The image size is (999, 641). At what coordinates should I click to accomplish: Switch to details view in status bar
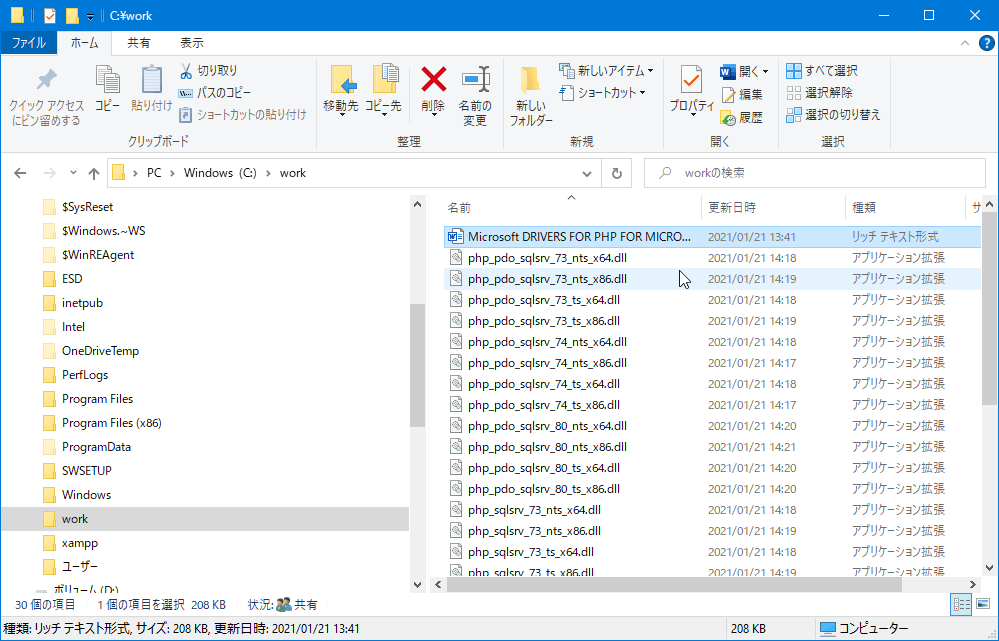tap(960, 604)
